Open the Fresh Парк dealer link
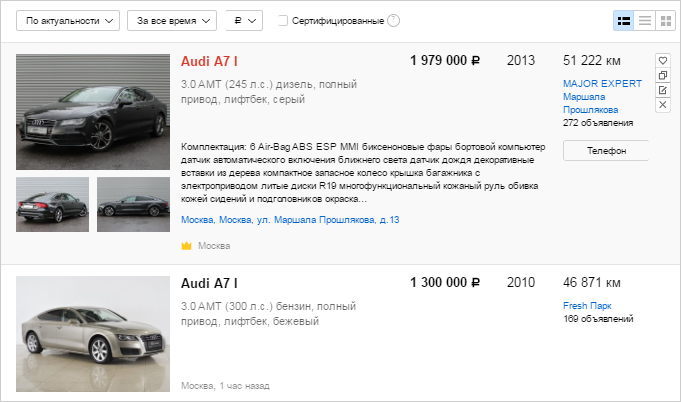 click(x=587, y=305)
